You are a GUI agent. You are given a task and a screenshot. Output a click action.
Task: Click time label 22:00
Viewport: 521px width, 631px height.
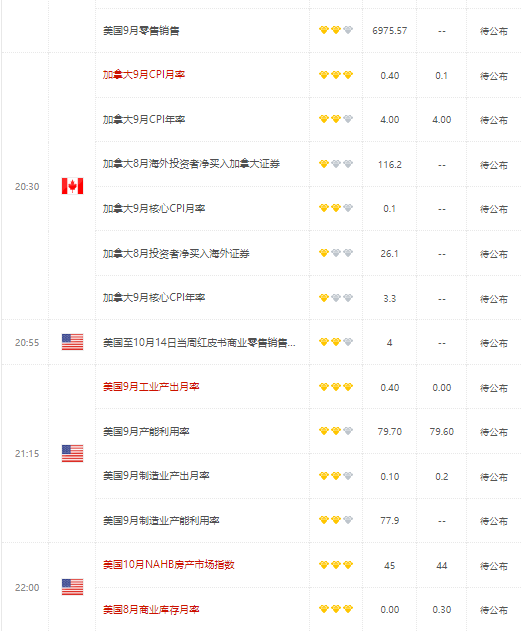[x=27, y=588]
